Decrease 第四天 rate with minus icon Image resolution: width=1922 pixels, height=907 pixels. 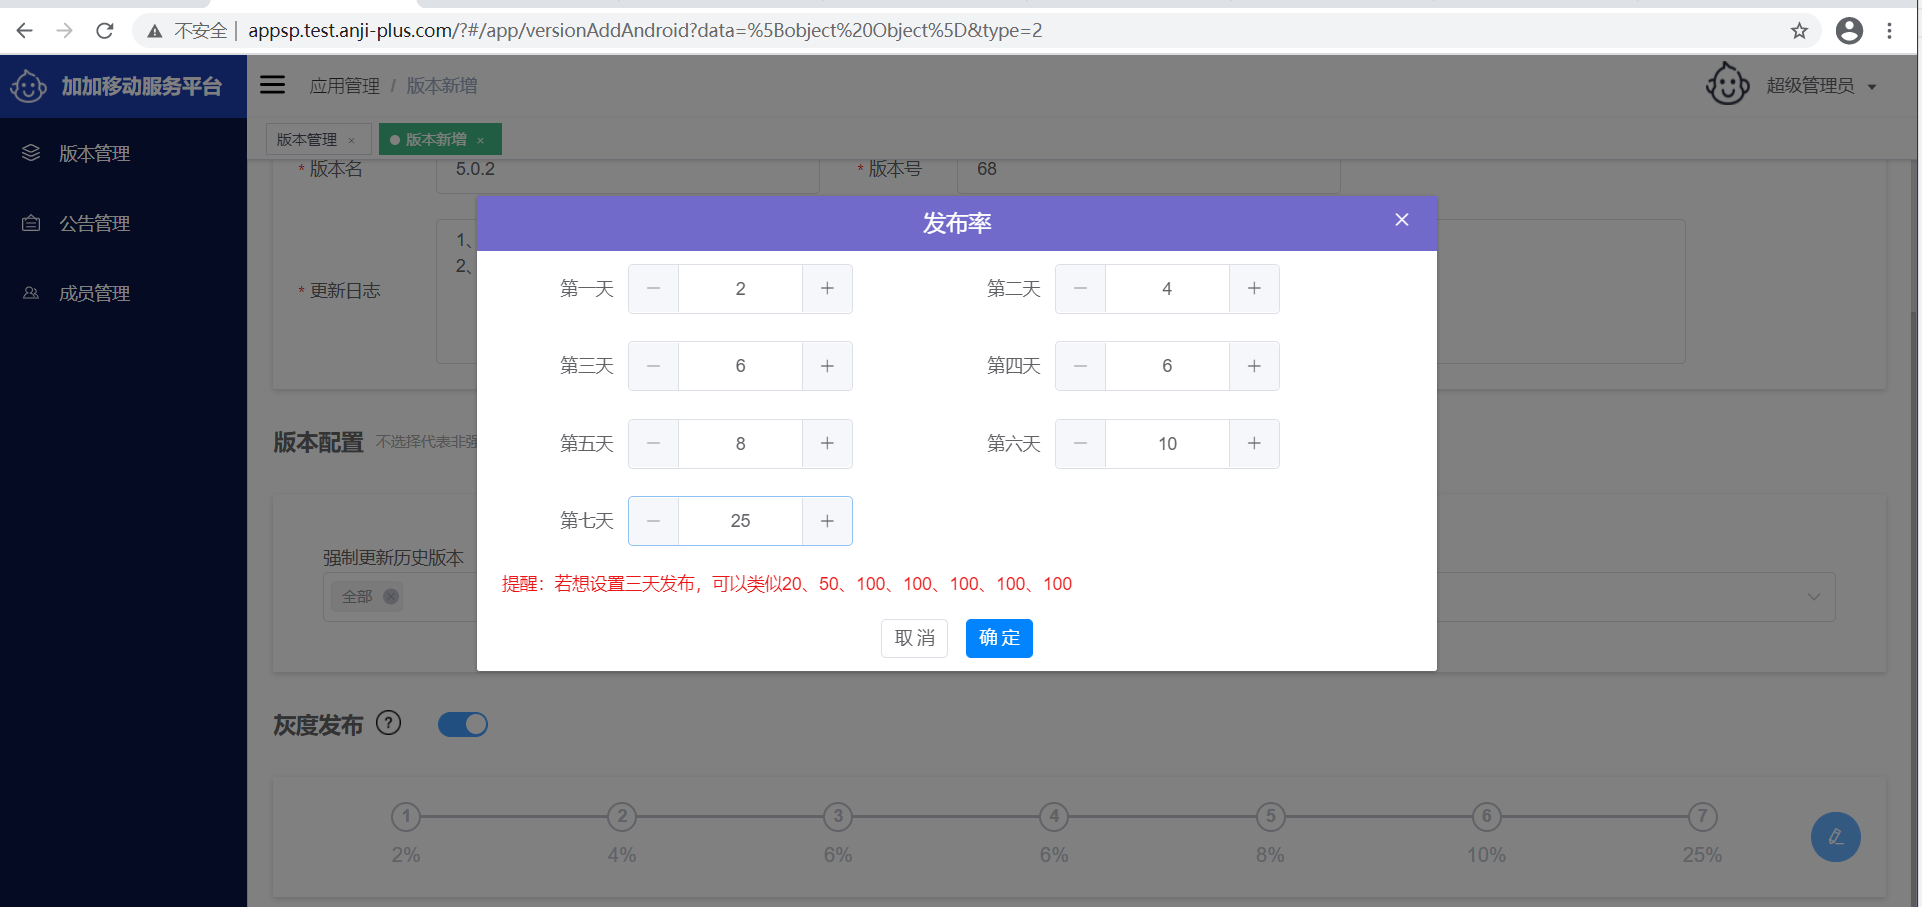point(1080,366)
